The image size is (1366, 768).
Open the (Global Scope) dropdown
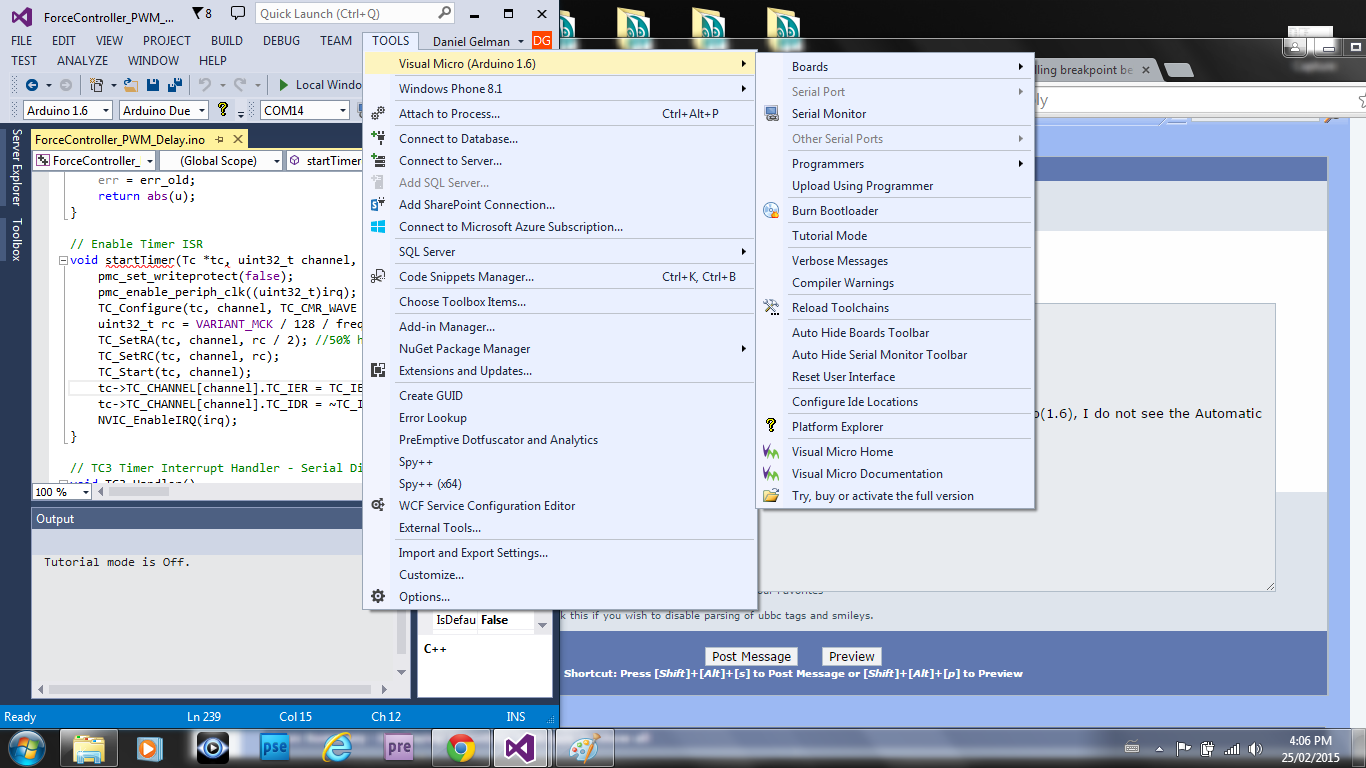point(221,160)
